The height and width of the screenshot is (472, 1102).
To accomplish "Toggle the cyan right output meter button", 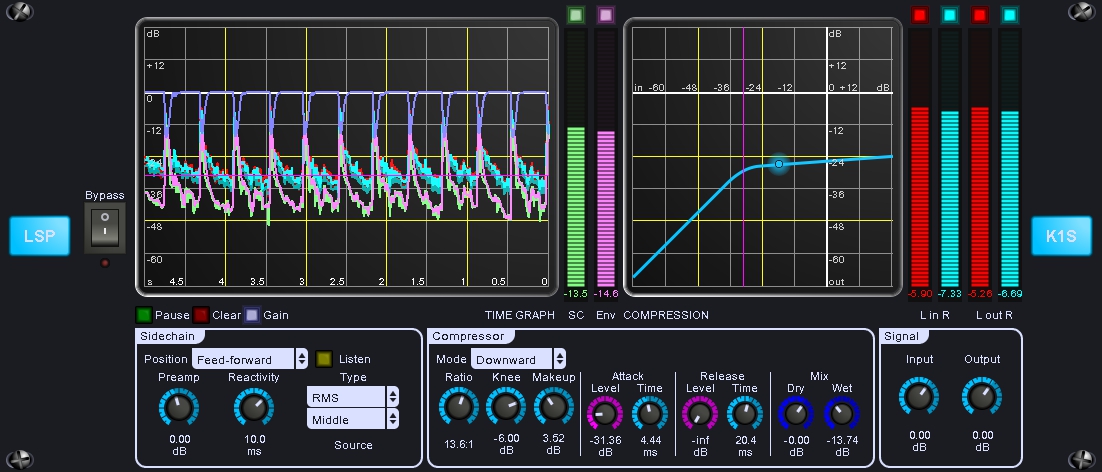I will point(1010,15).
